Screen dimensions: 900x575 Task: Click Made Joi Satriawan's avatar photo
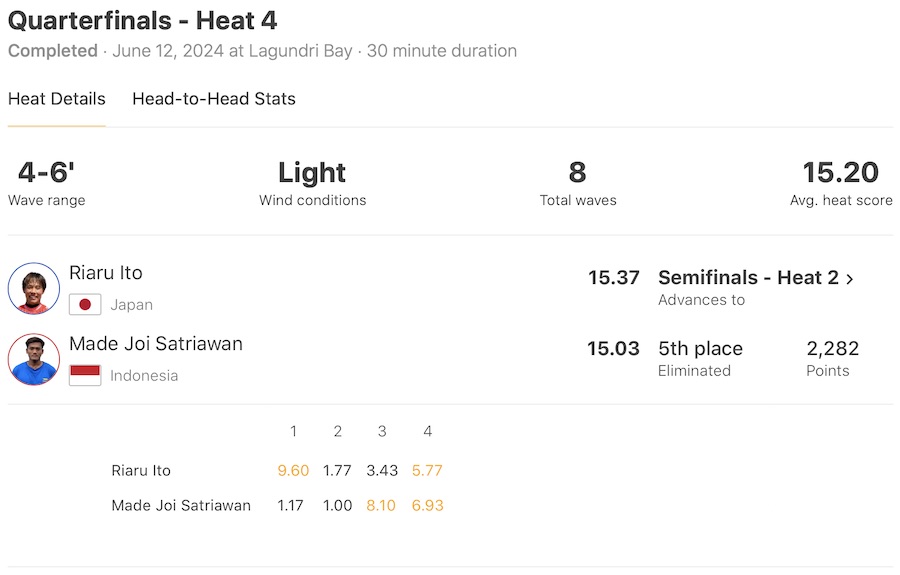(34, 359)
